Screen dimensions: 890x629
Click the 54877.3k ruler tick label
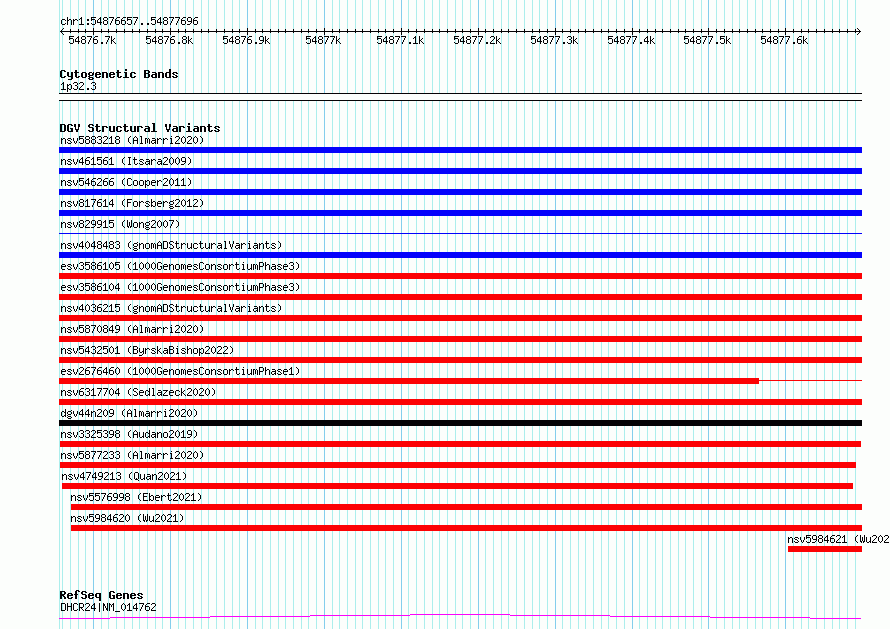(x=554, y=40)
